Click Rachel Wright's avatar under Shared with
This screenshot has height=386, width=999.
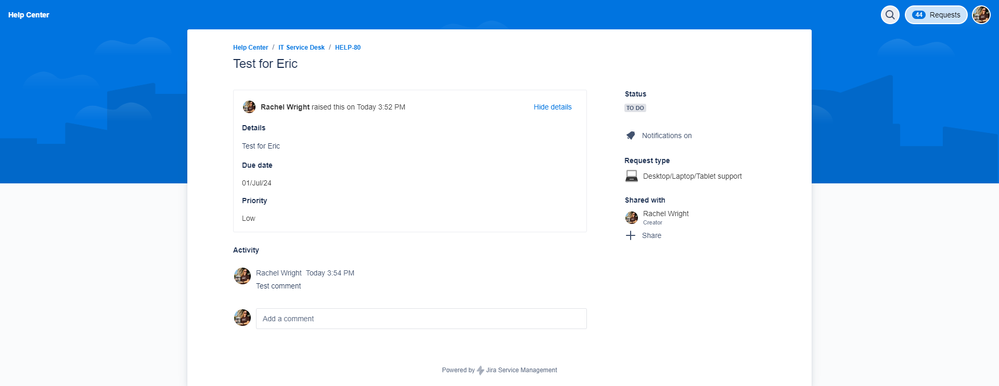pyautogui.click(x=631, y=218)
